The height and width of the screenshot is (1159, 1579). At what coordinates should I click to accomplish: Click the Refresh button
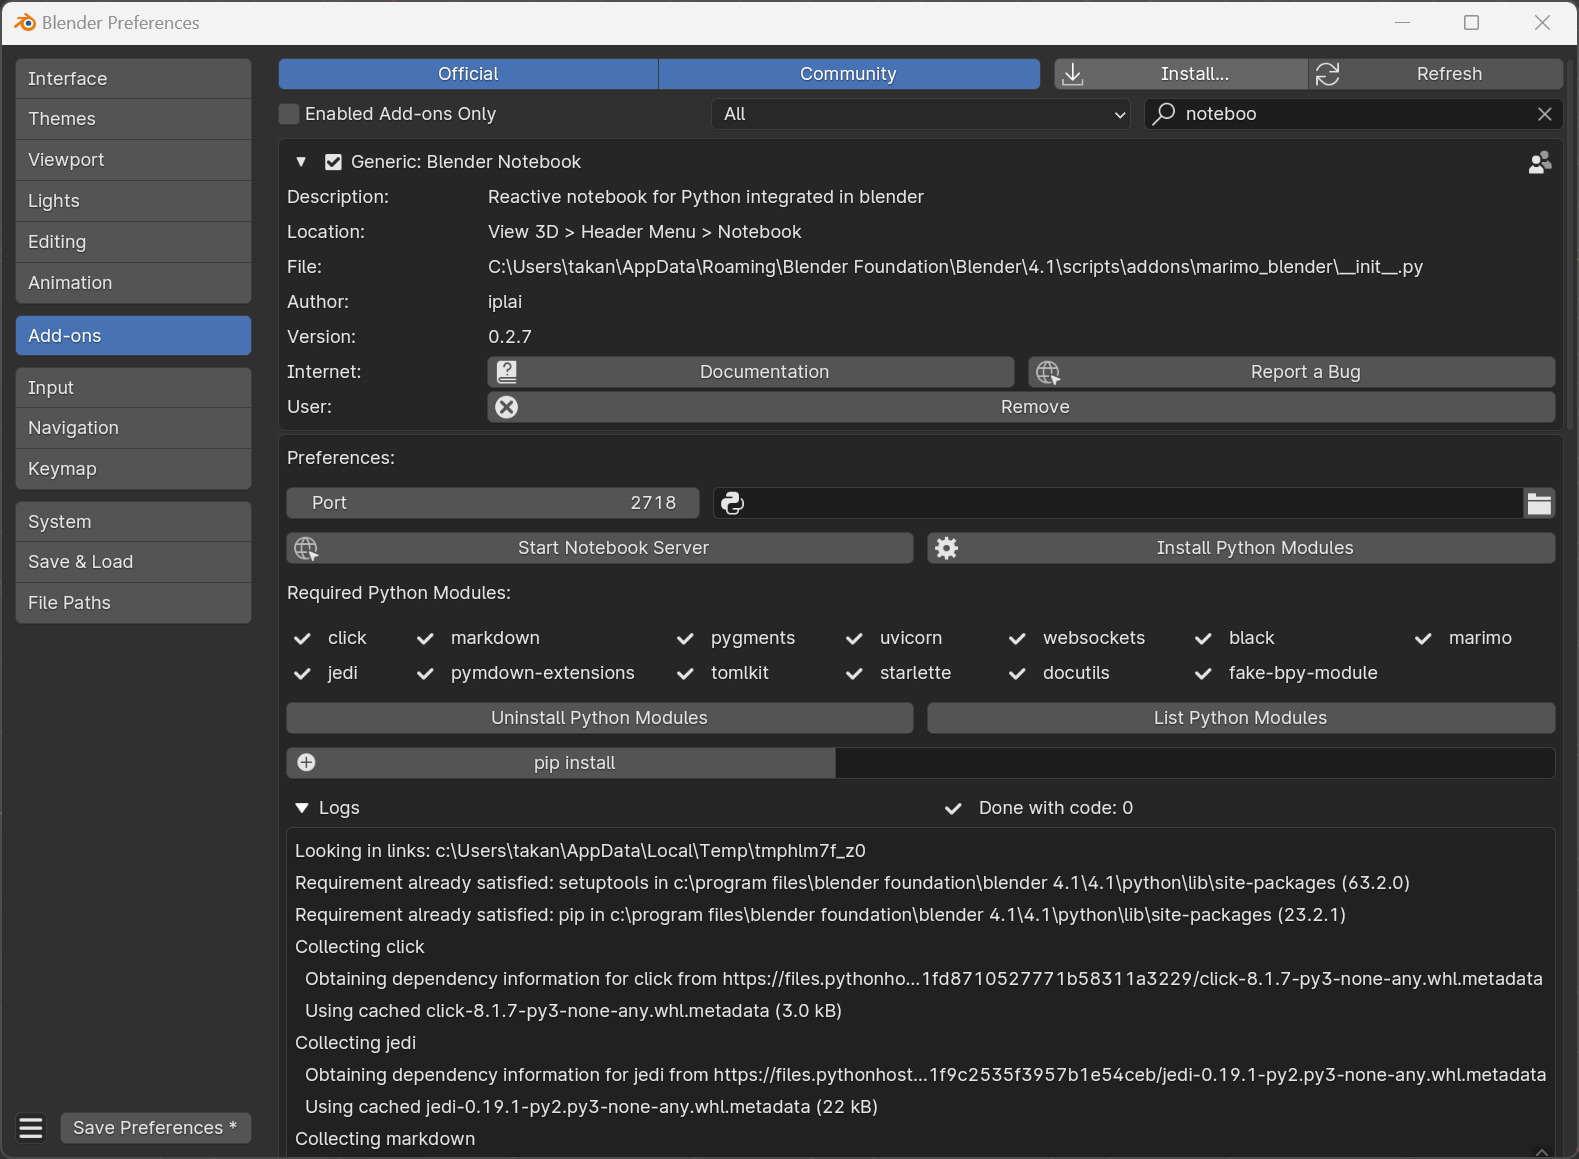coord(1436,74)
